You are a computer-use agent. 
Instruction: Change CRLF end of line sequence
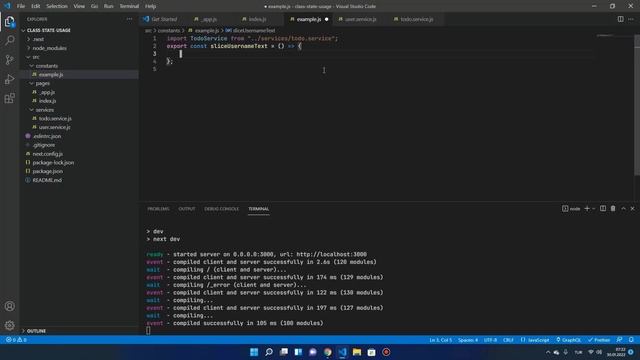click(x=508, y=340)
